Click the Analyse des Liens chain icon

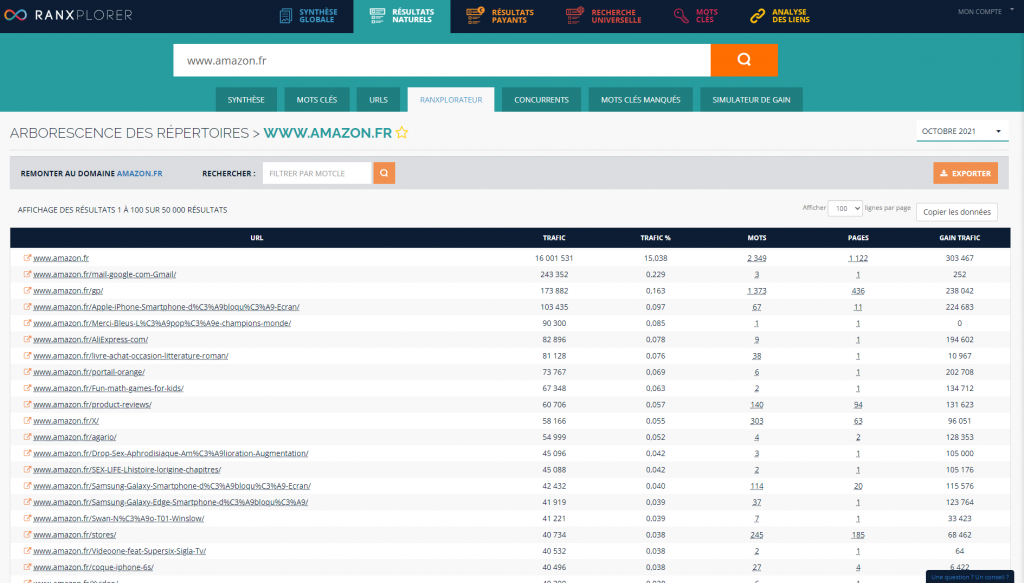click(x=758, y=16)
